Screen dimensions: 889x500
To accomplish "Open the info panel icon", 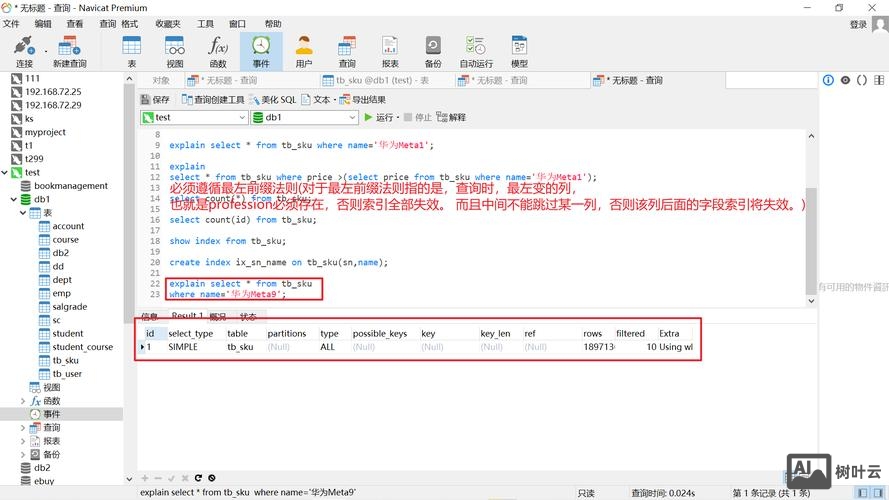I will pos(828,80).
